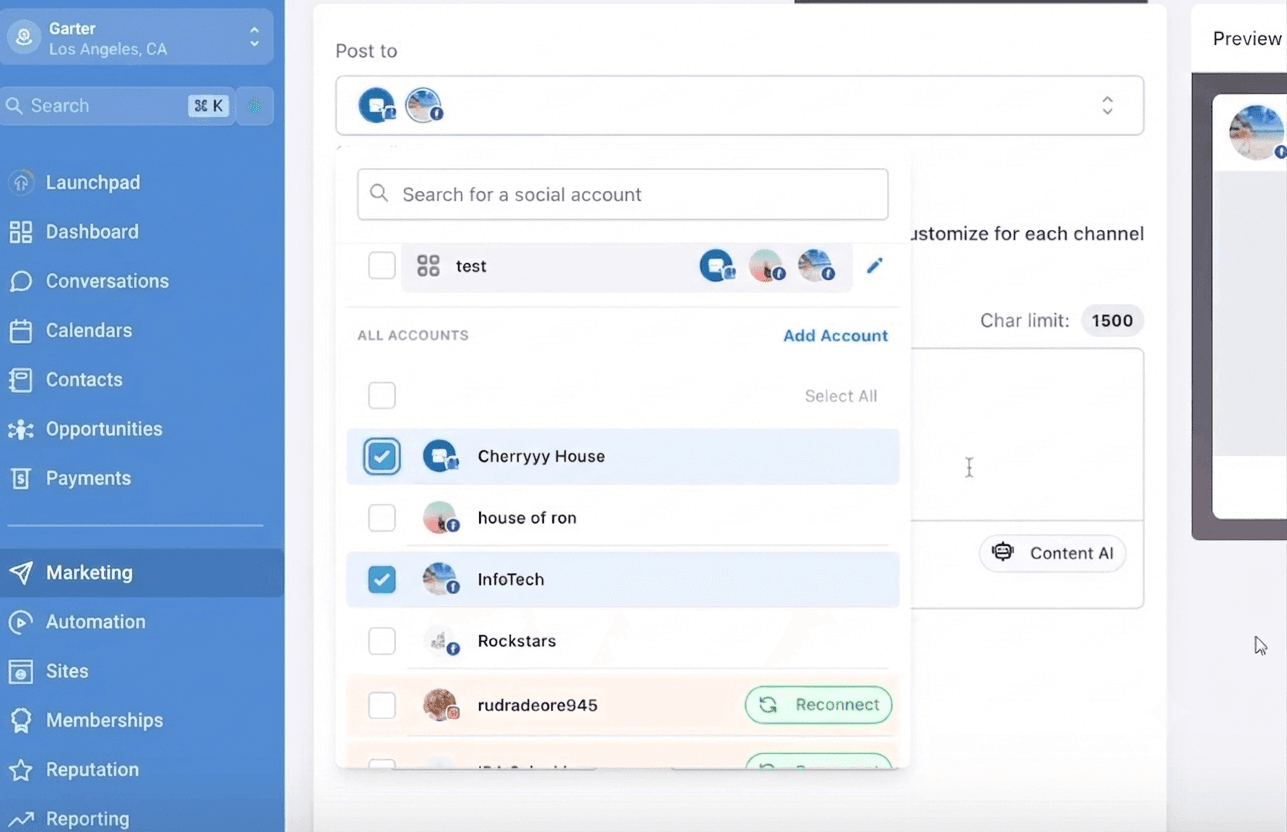Viewport: 1287px width, 832px height.
Task: Click the 'InfoTech' account name
Action: pyautogui.click(x=511, y=580)
